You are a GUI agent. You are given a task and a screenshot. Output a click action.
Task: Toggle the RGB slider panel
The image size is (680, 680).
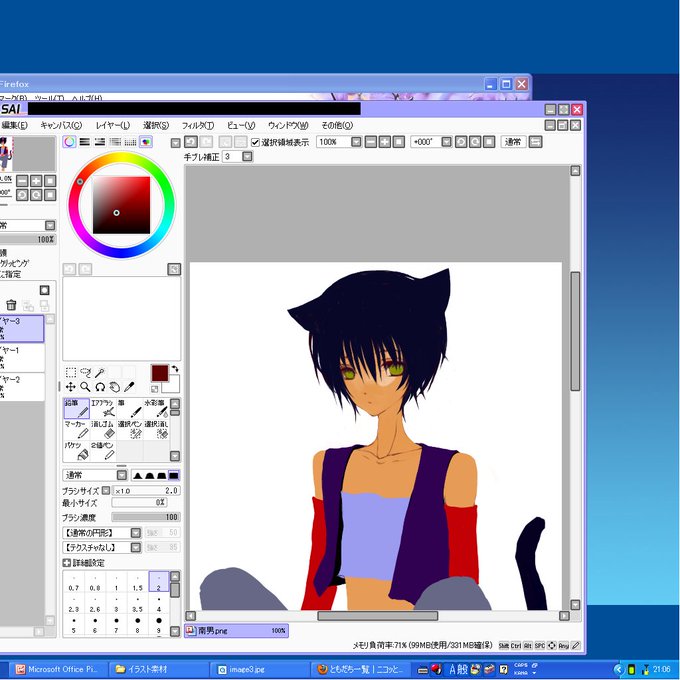pos(85,142)
